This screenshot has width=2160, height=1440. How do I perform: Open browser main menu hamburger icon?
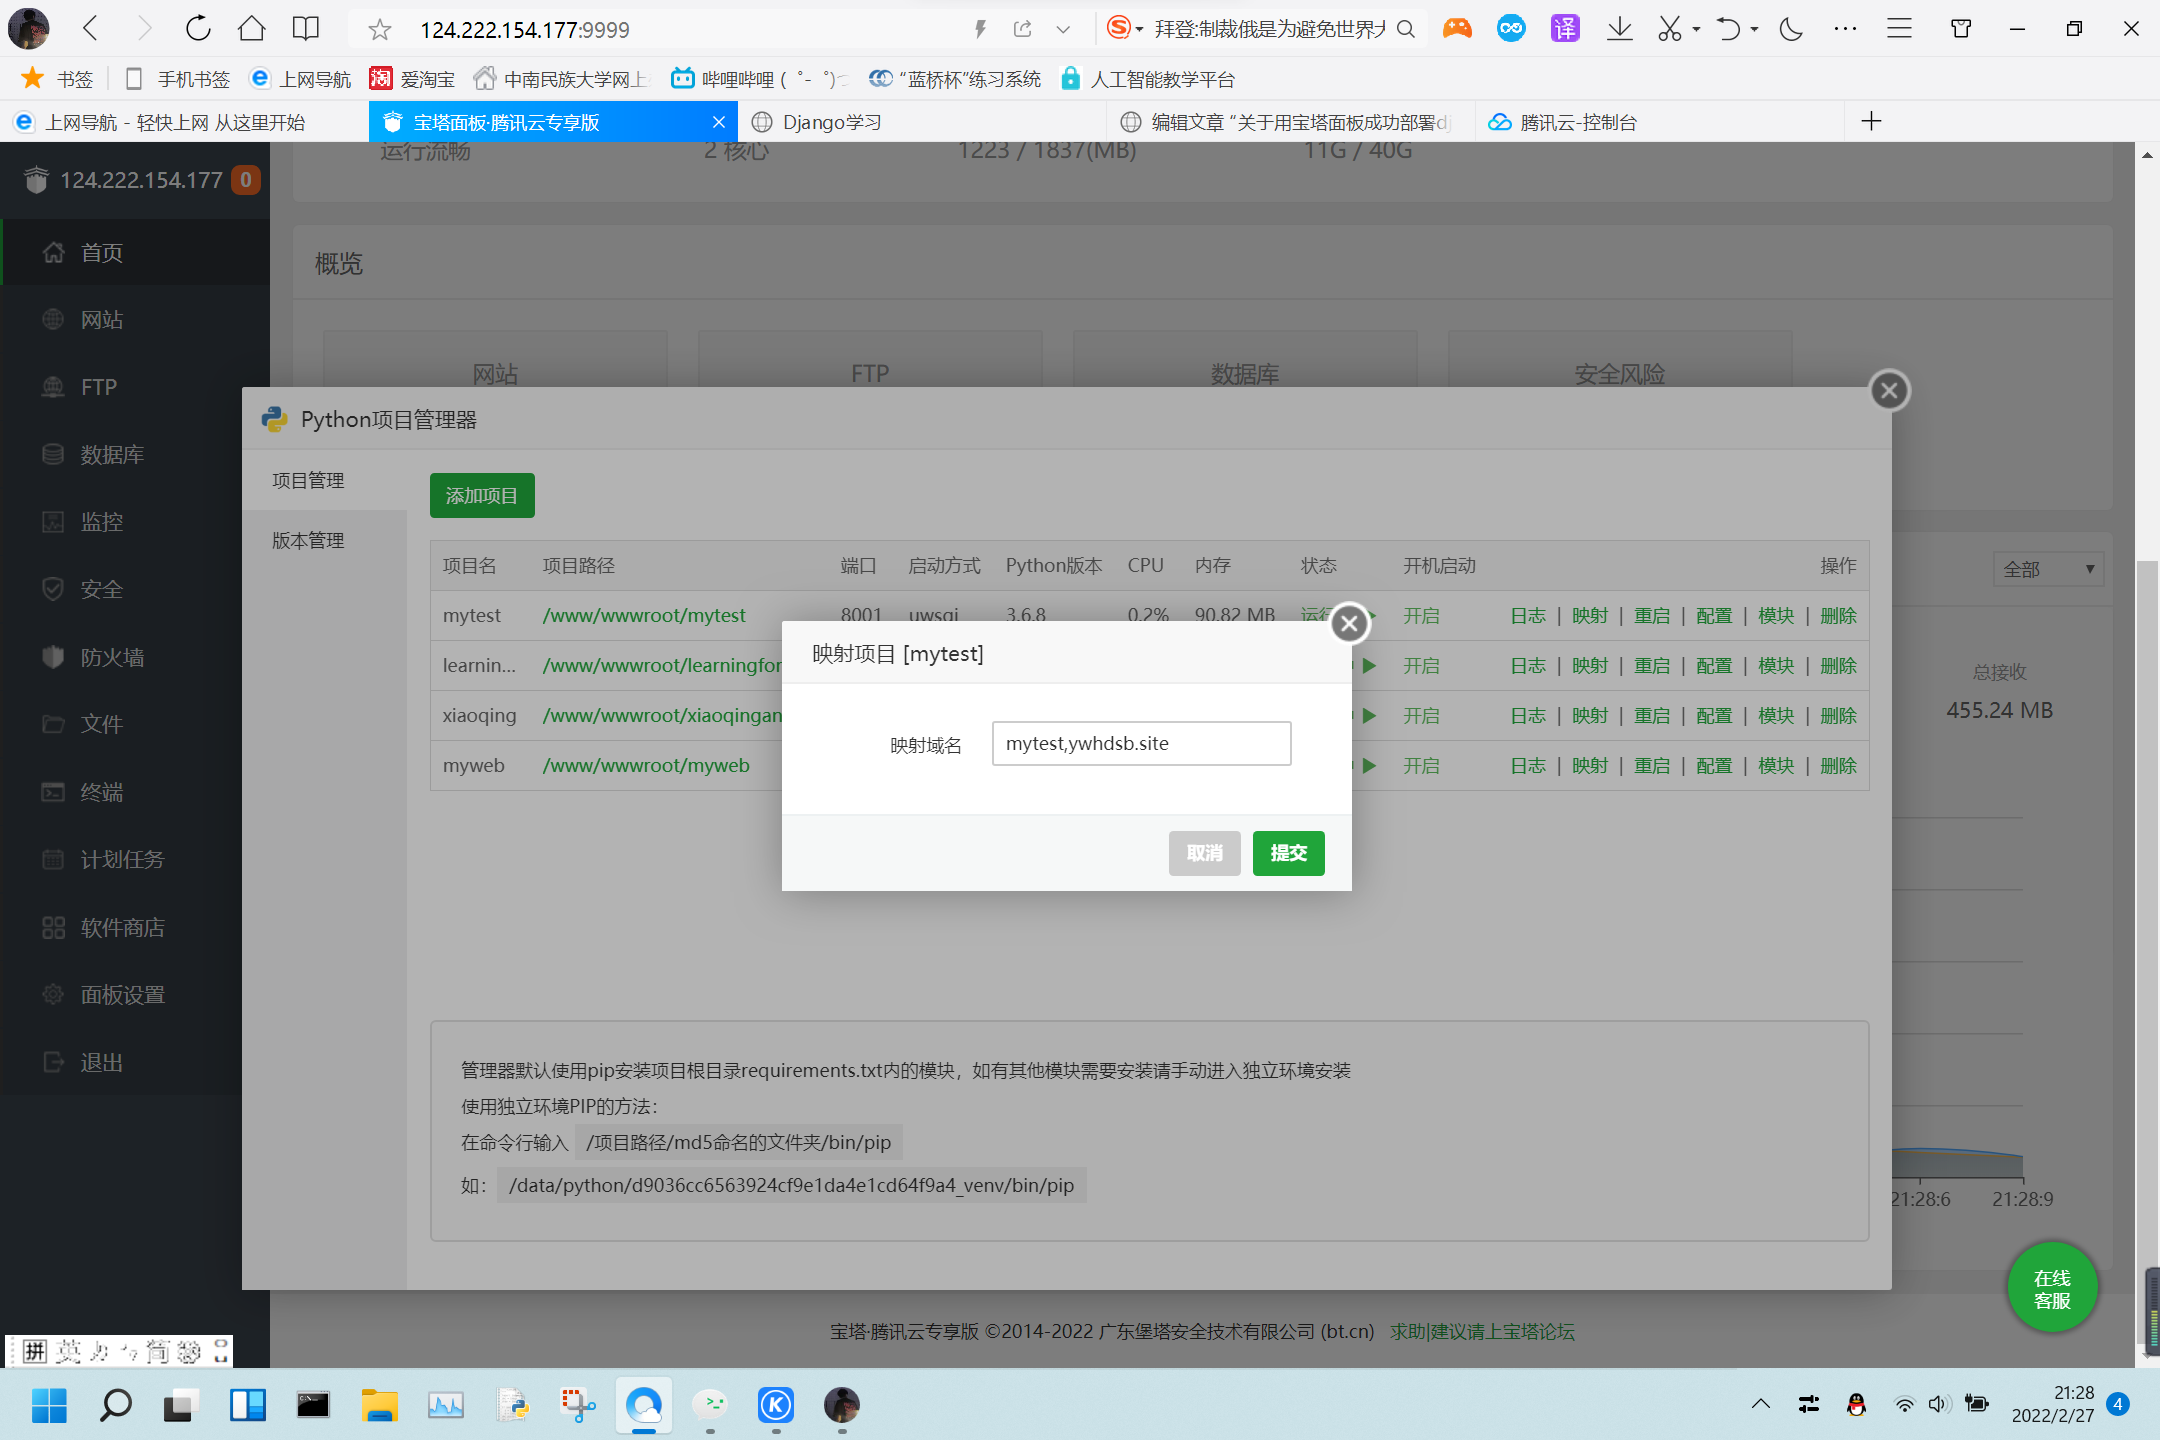tap(1899, 29)
